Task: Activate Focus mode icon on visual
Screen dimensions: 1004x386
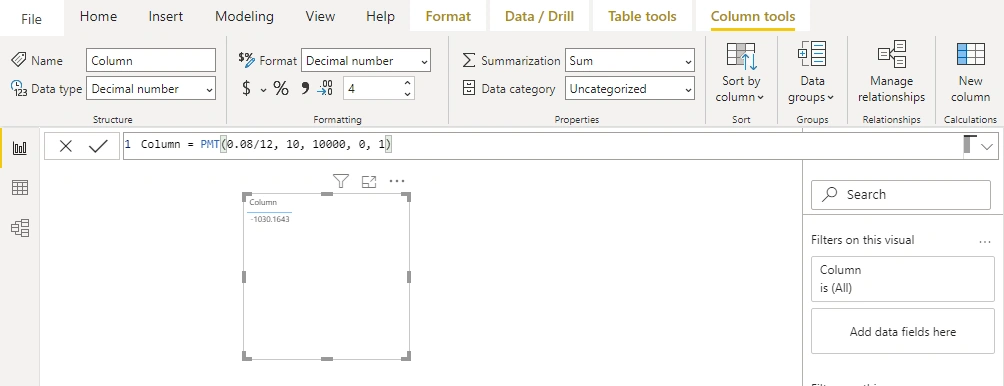Action: click(x=369, y=182)
